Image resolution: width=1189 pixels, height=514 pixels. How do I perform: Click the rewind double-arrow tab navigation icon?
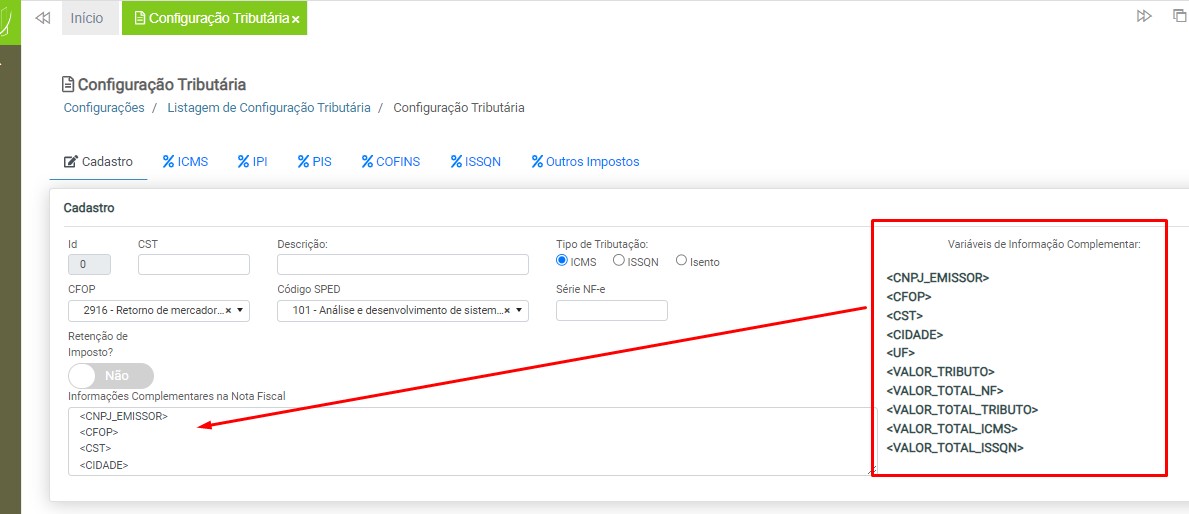click(x=42, y=18)
